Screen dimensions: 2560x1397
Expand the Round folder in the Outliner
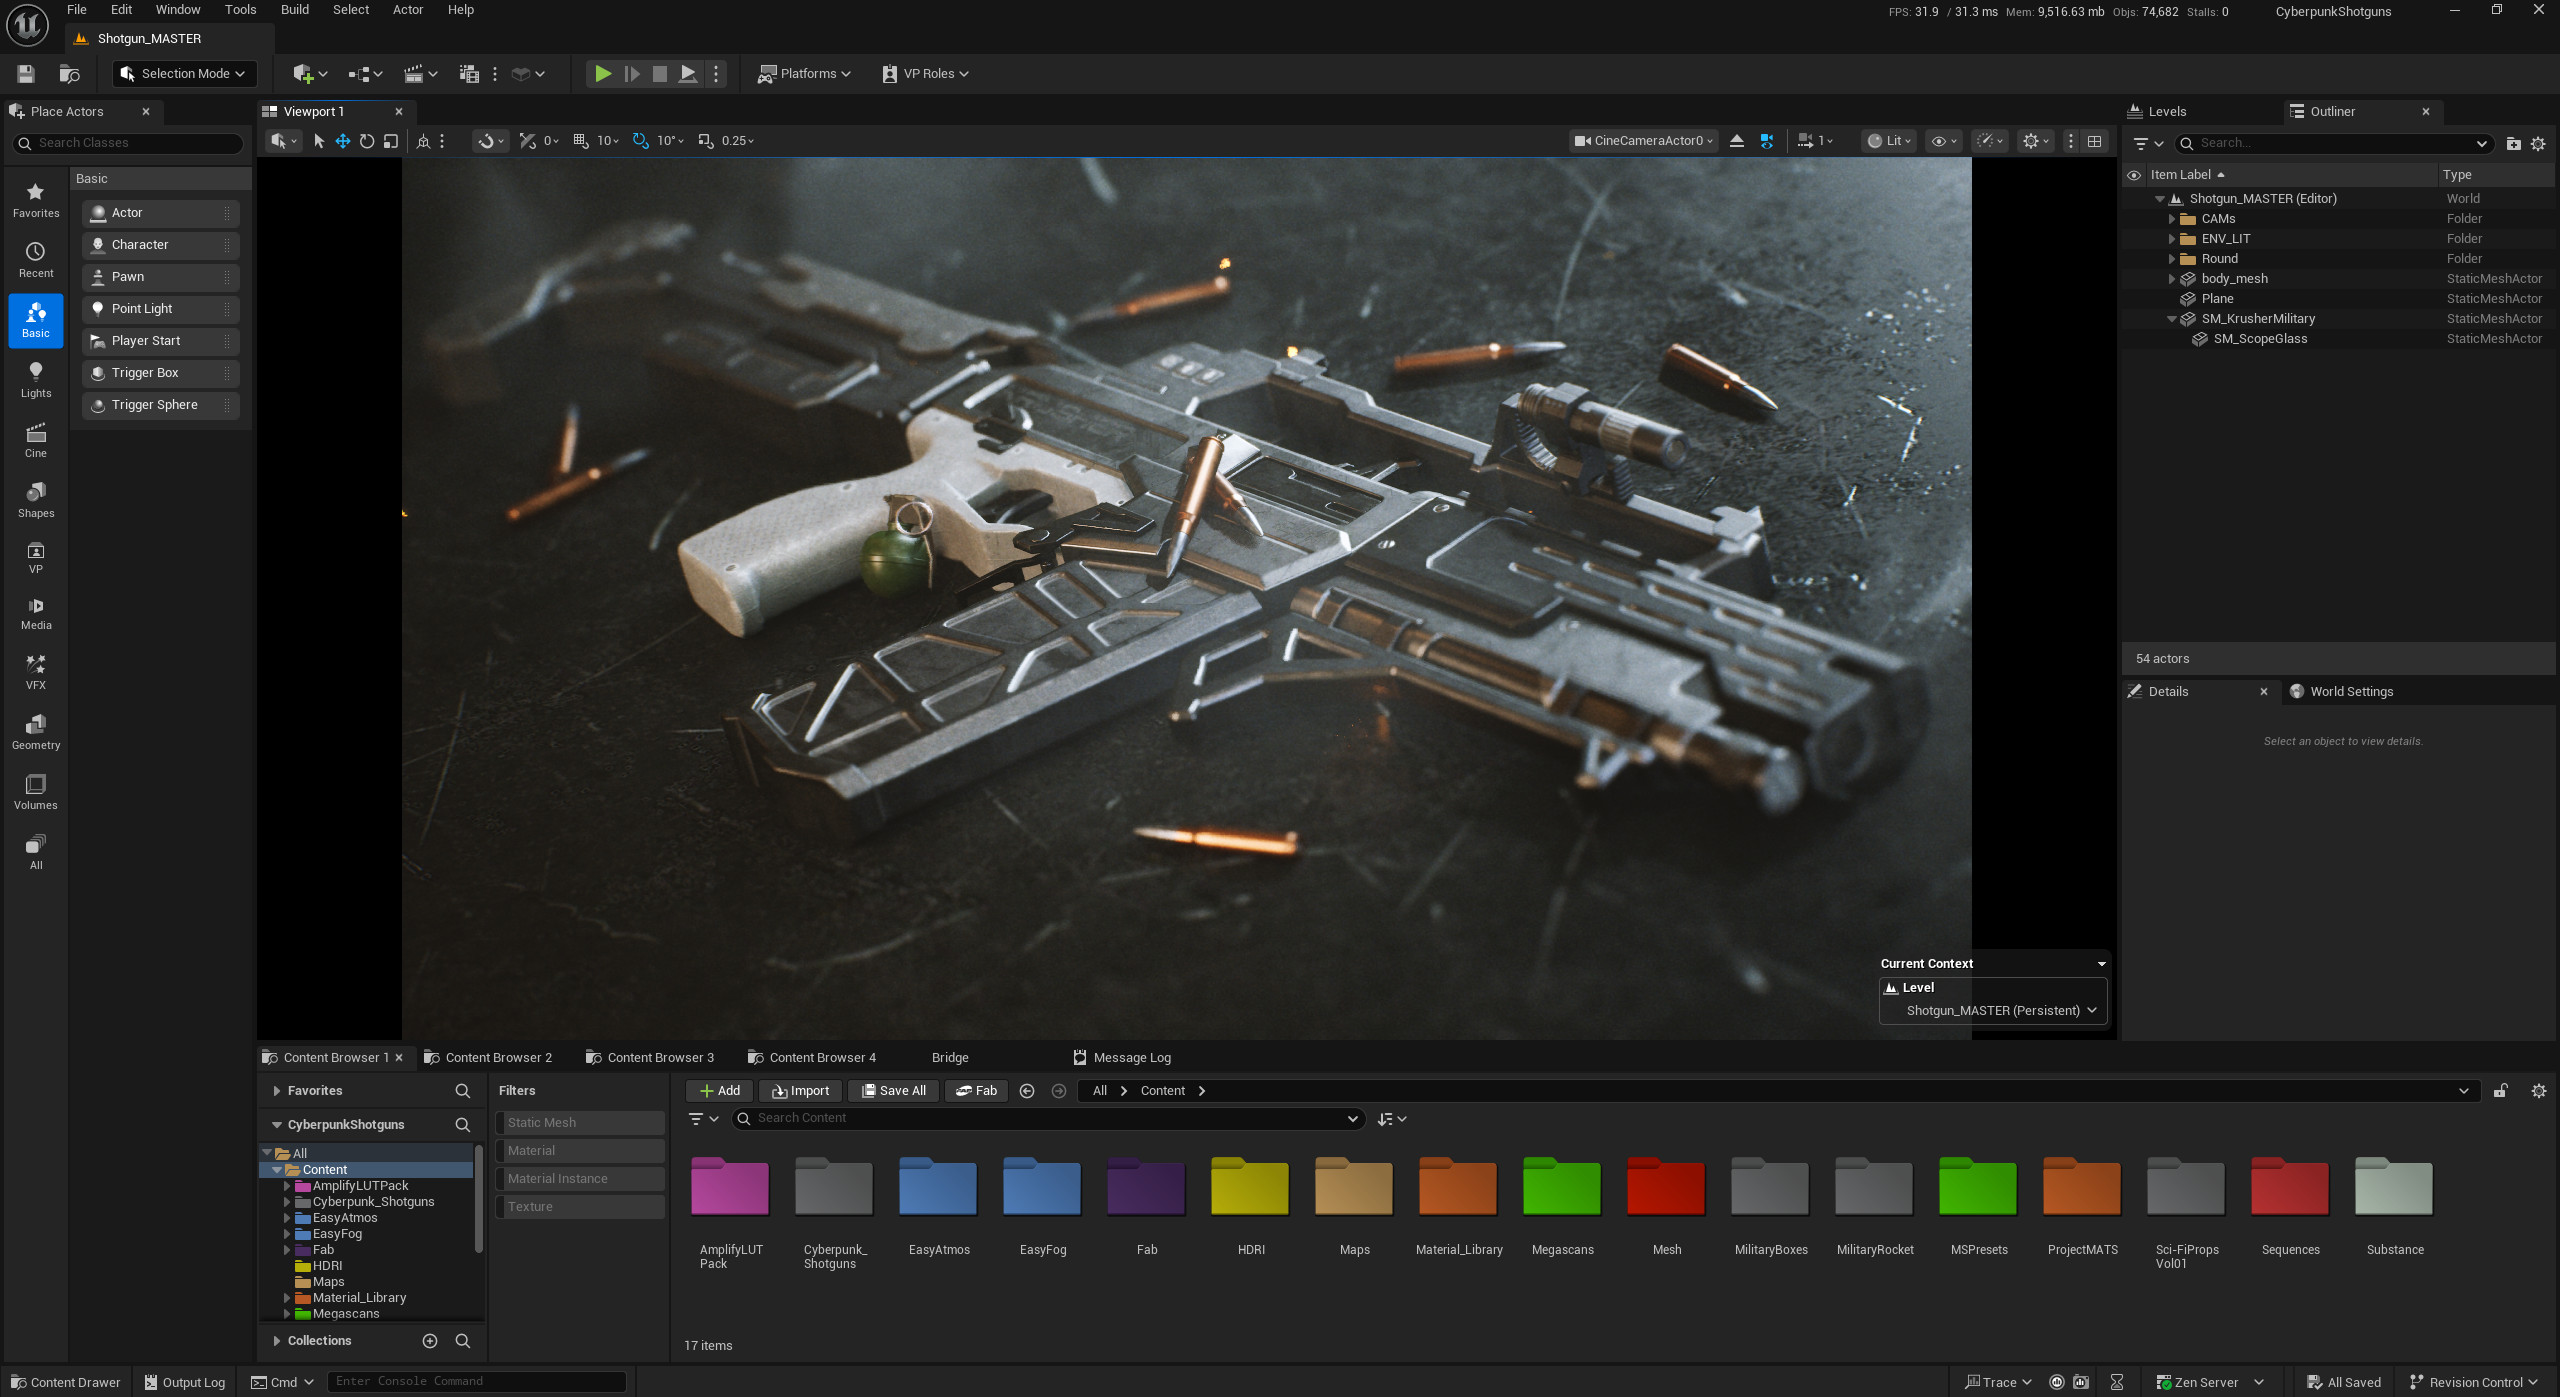click(2172, 258)
